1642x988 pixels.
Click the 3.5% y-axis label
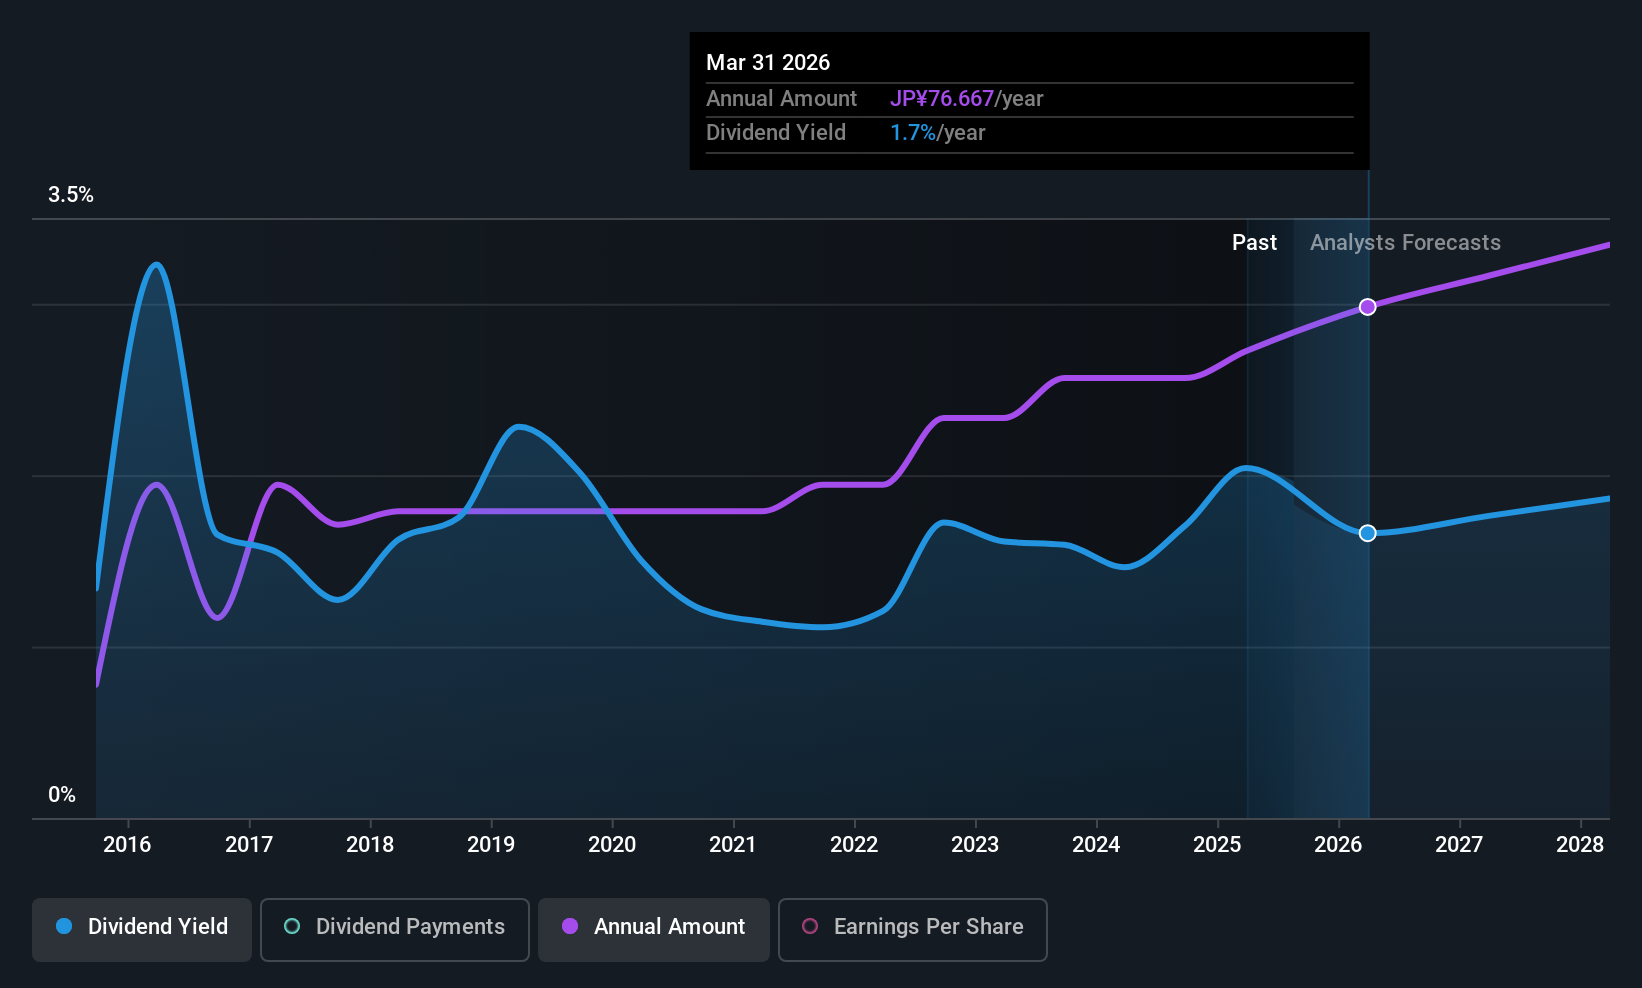71,195
